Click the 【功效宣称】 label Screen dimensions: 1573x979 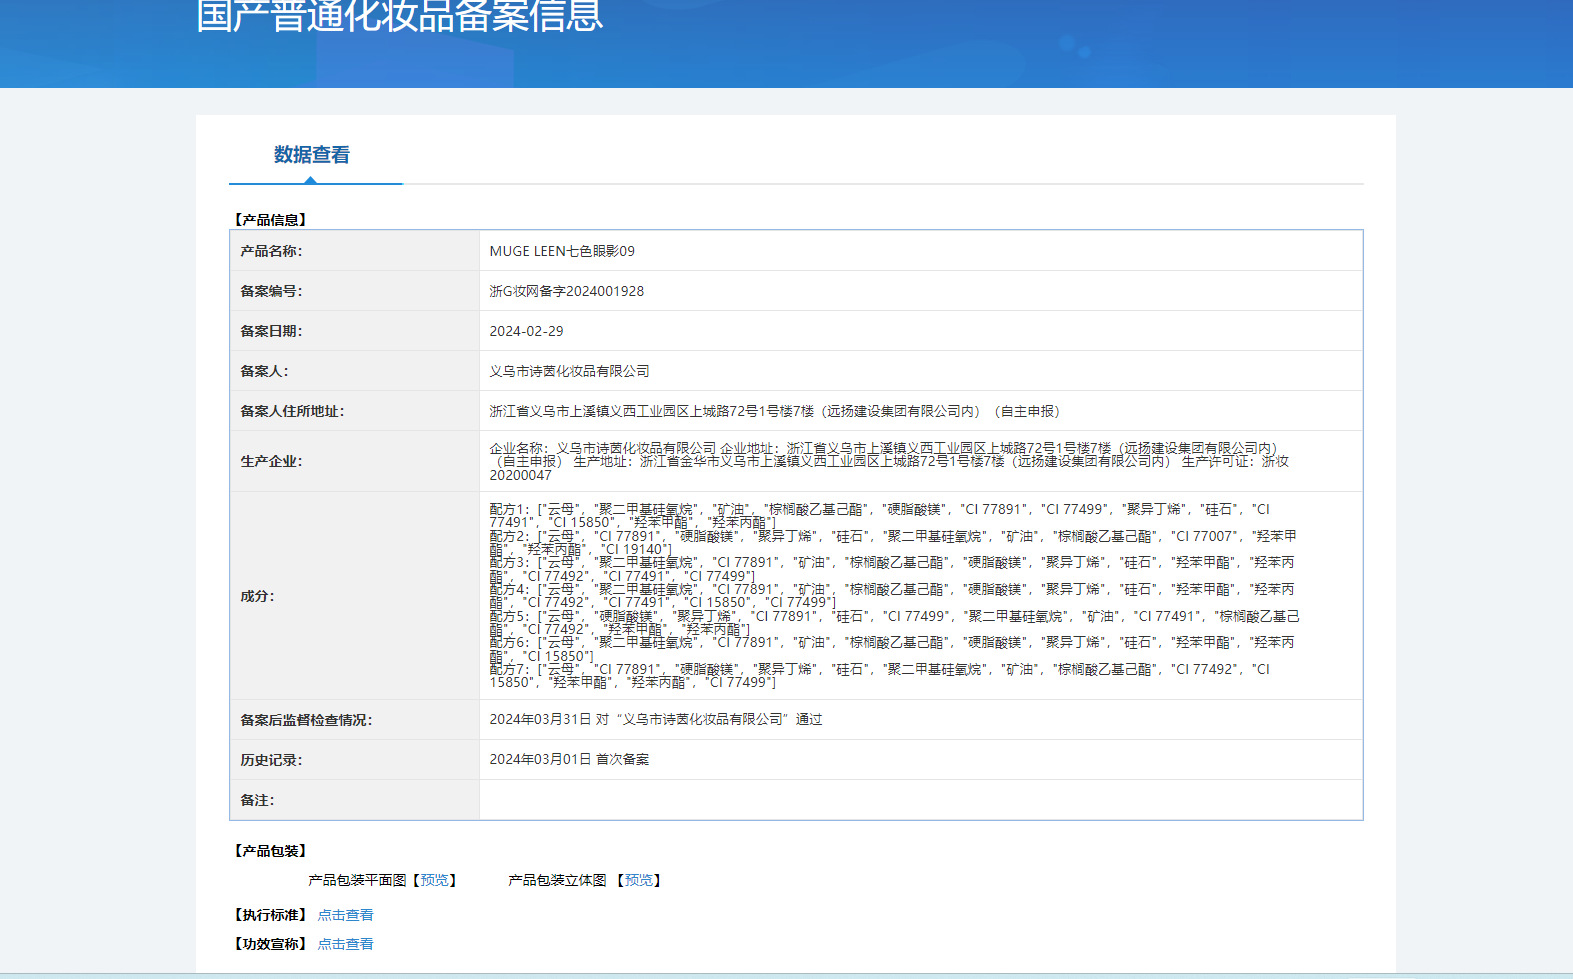pos(270,944)
